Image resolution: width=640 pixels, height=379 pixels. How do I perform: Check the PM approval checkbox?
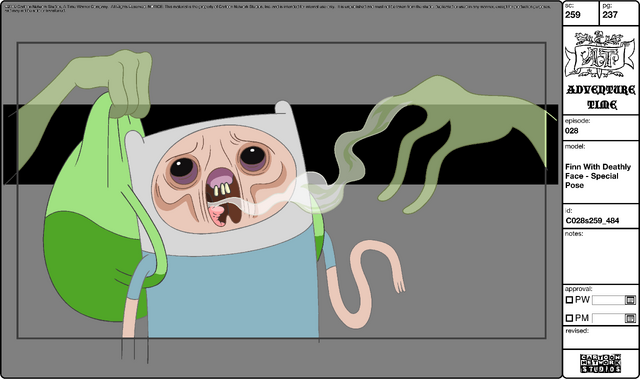(x=569, y=318)
